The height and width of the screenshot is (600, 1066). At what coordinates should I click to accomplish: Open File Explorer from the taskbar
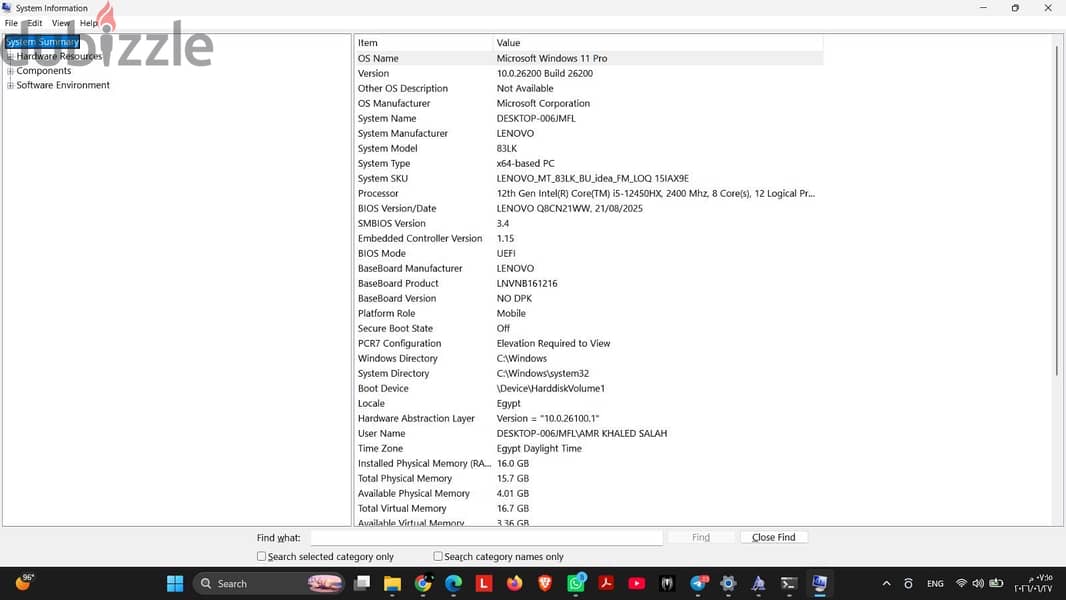392,584
